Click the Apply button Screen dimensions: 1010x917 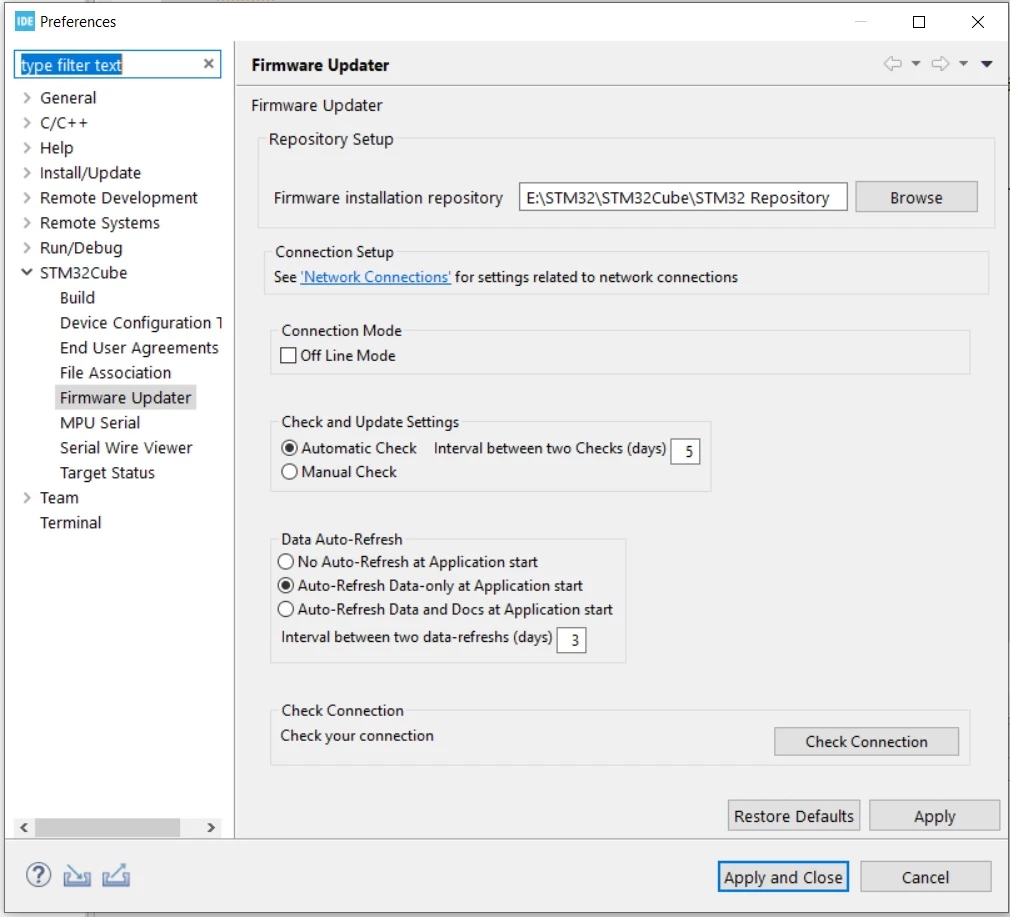934,816
